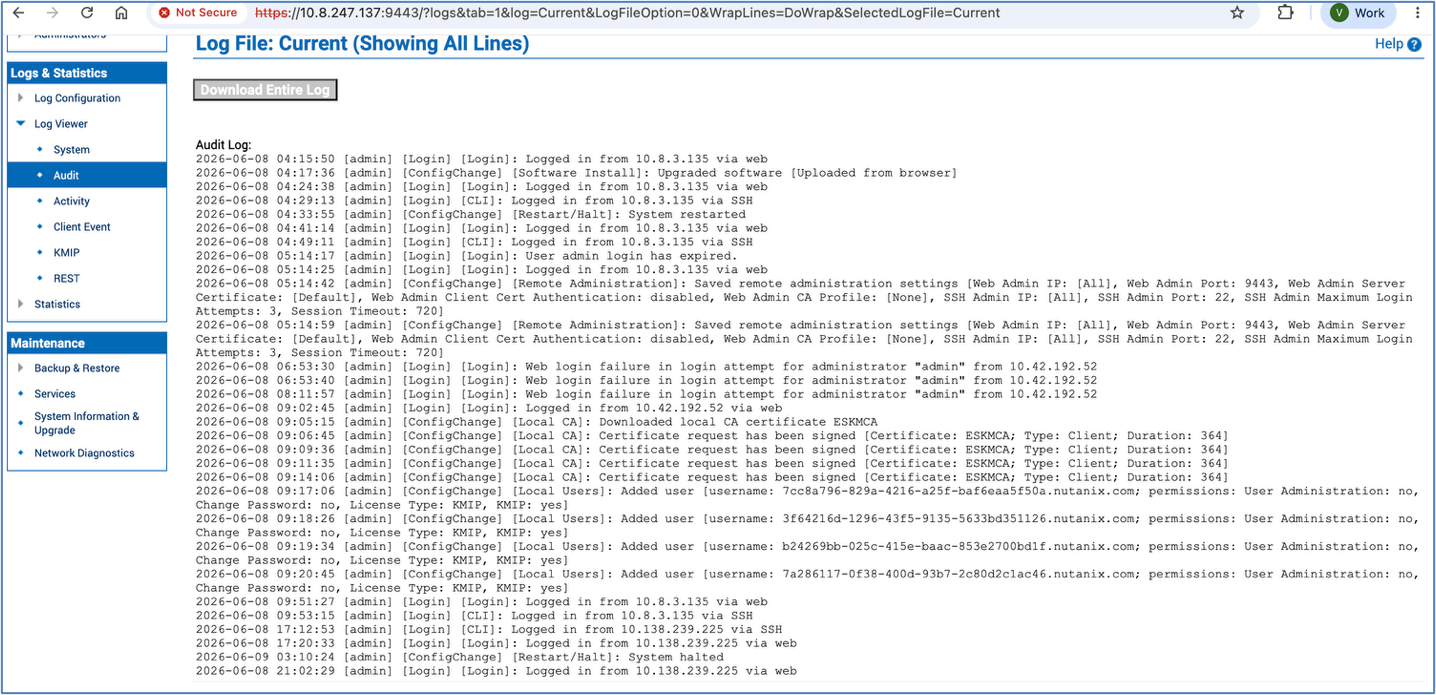Screen dimensions: 1436x695
Task: Click the browser forward arrow
Action: pyautogui.click(x=53, y=13)
